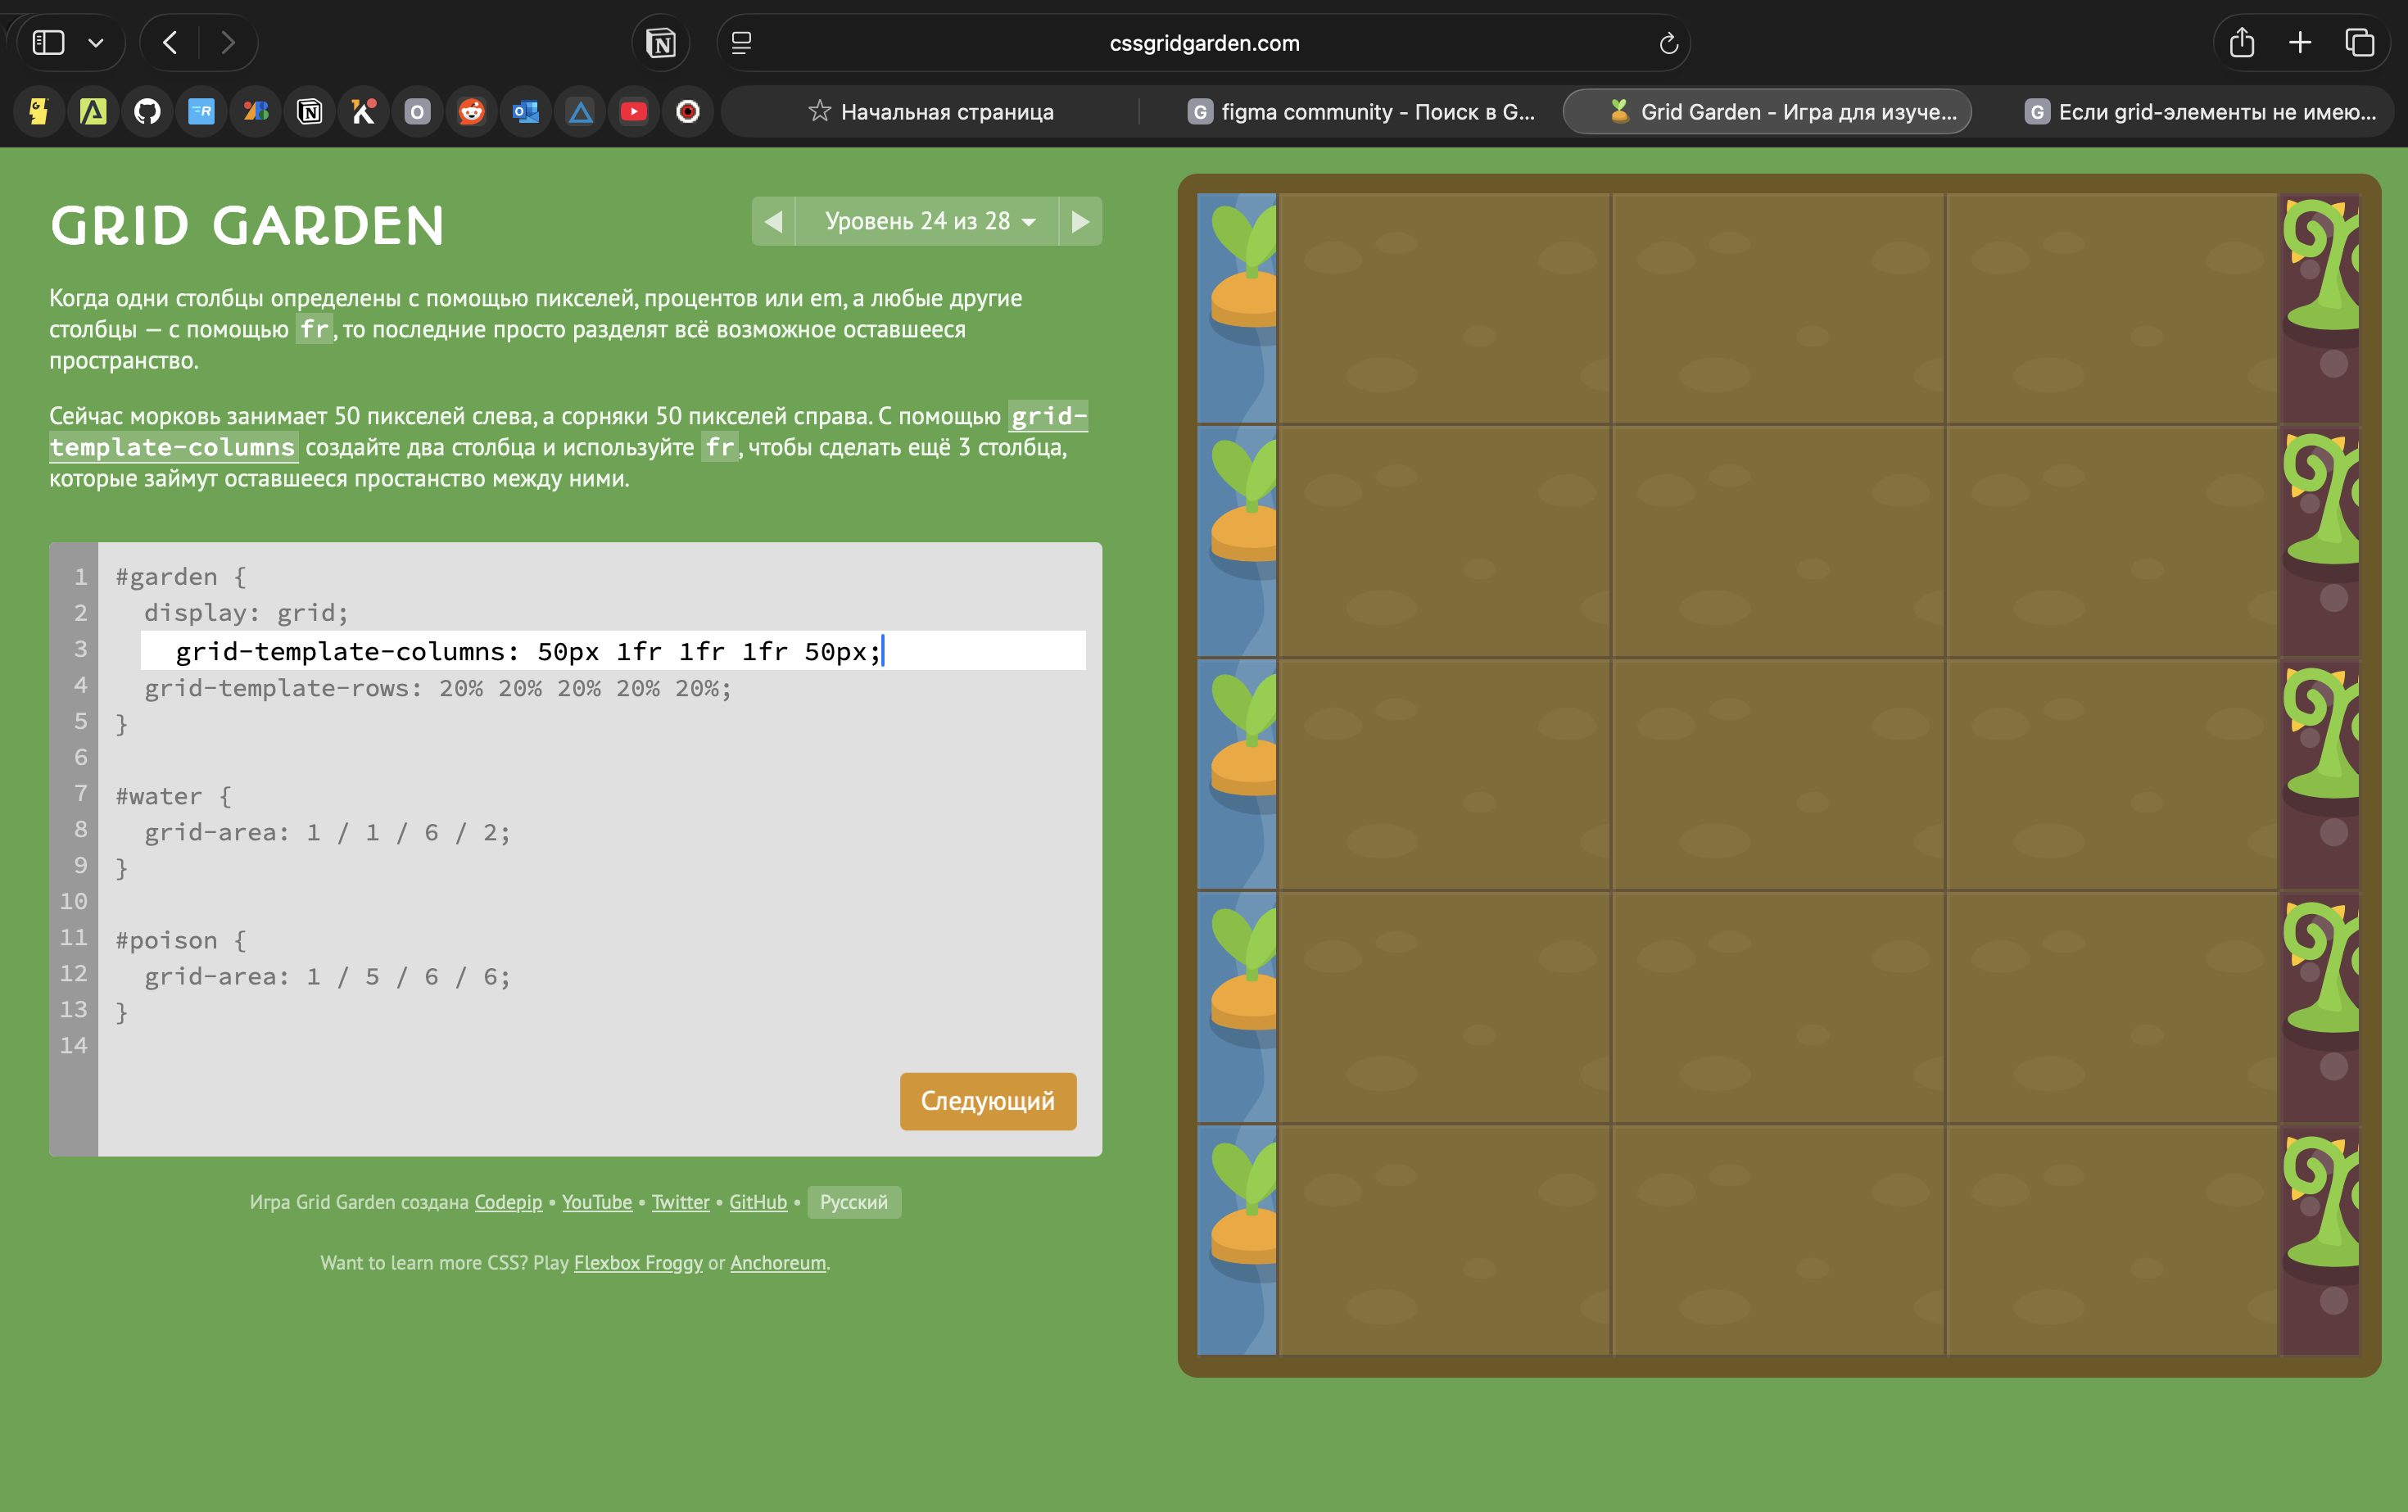Go to previous level arrow
Viewport: 2408px width, 1512px height.
tap(773, 221)
